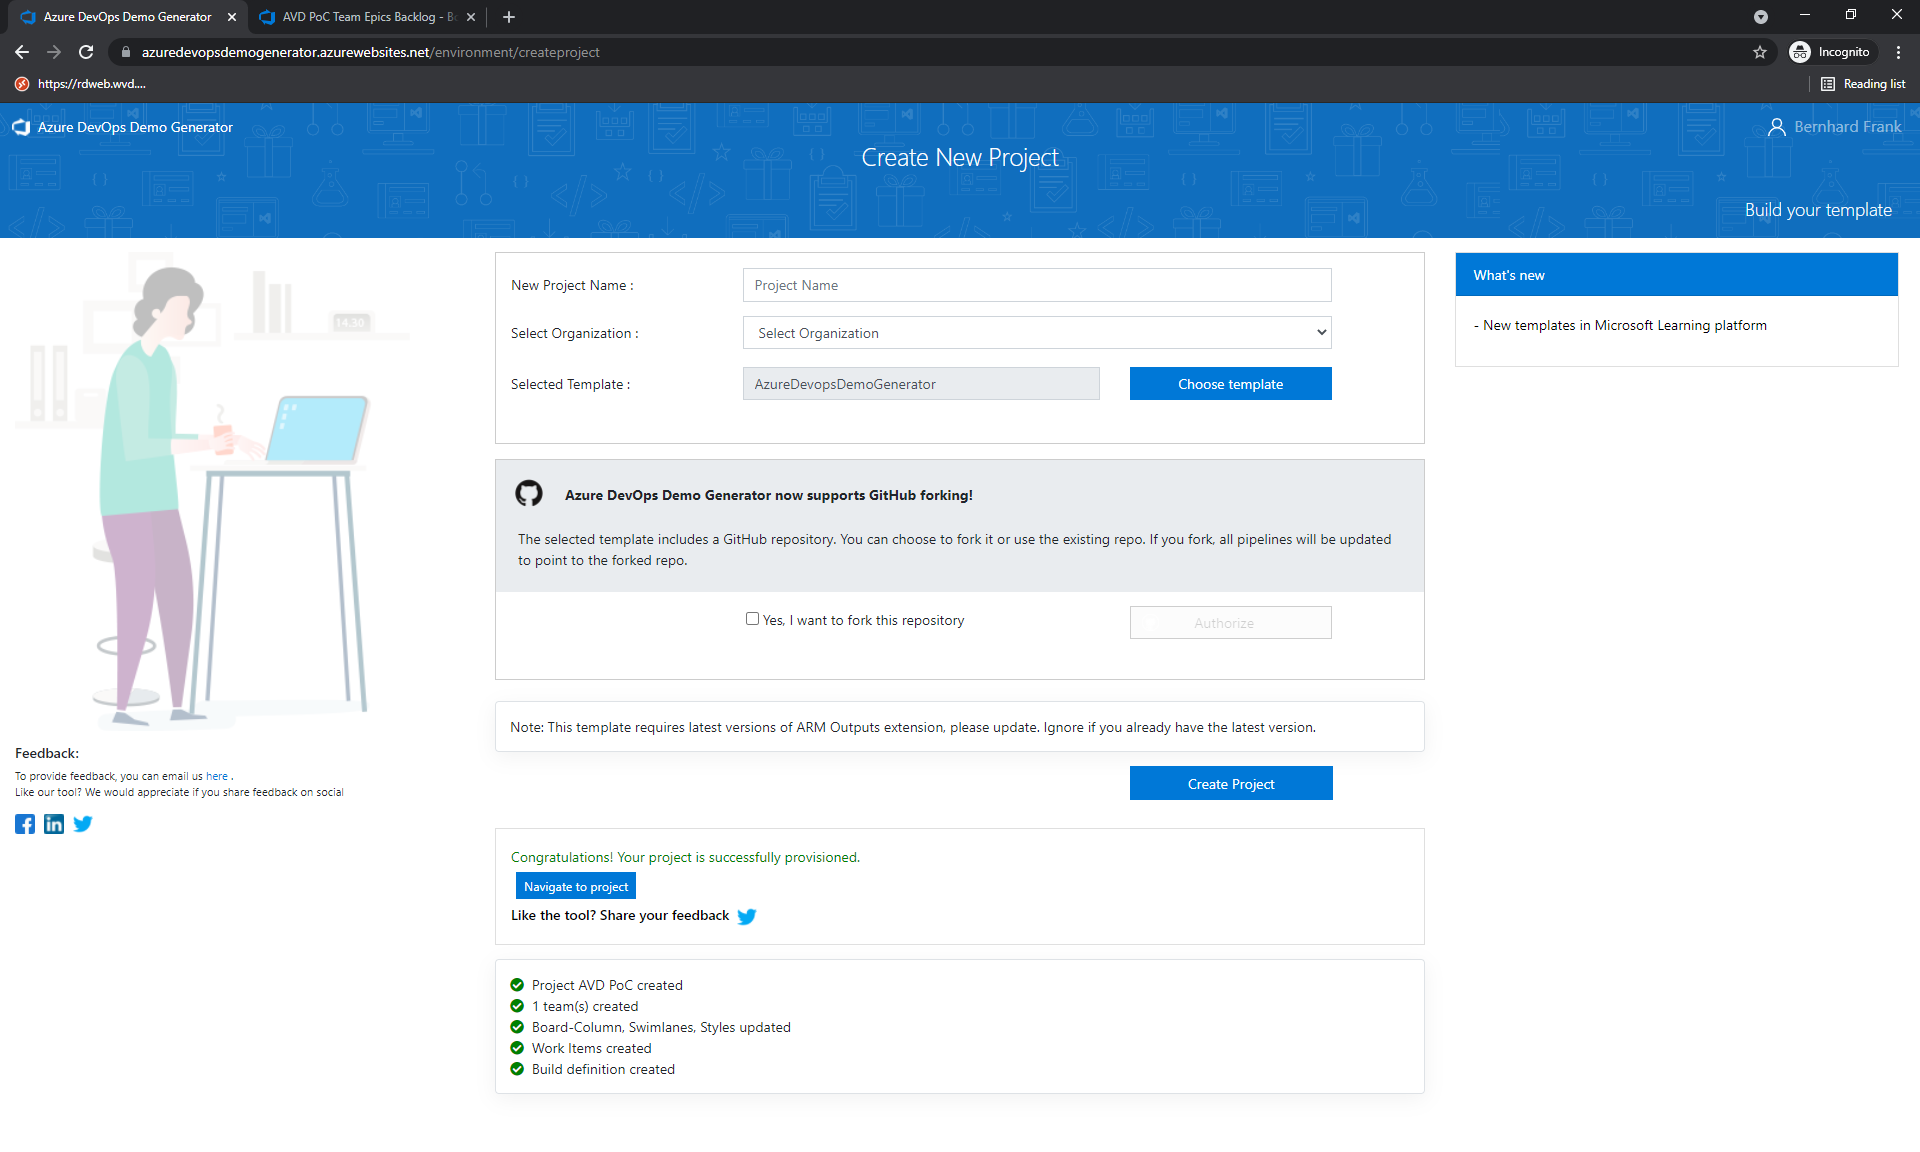Open Bernhard Frank user profile
This screenshot has width=1920, height=1152.
tap(1835, 127)
